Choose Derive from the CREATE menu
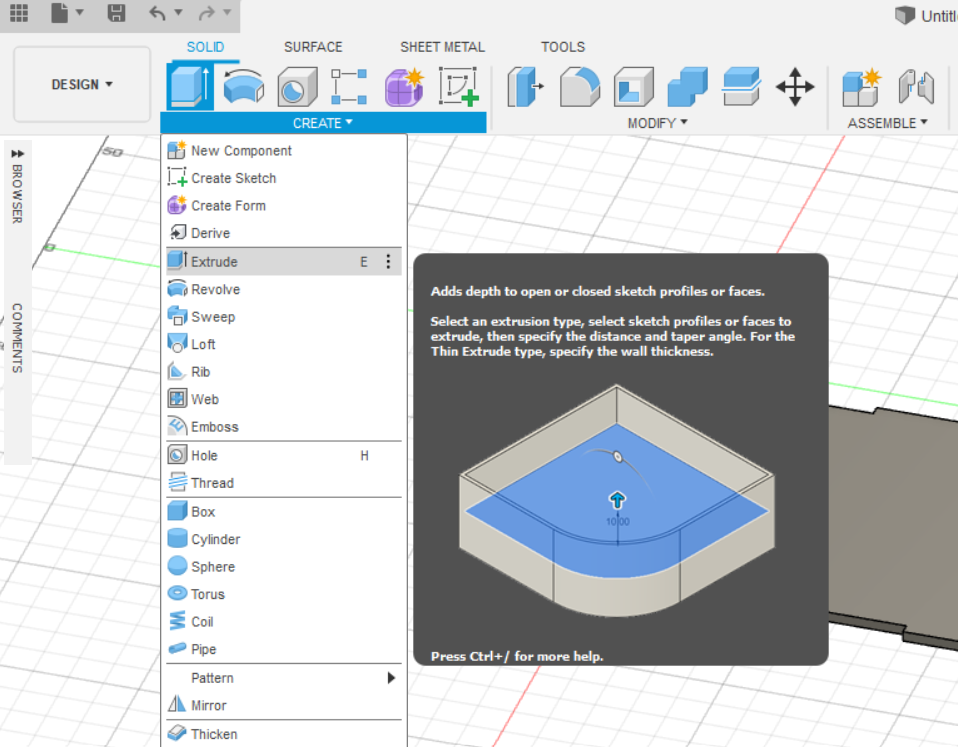Viewport: 958px width, 747px height. point(284,233)
